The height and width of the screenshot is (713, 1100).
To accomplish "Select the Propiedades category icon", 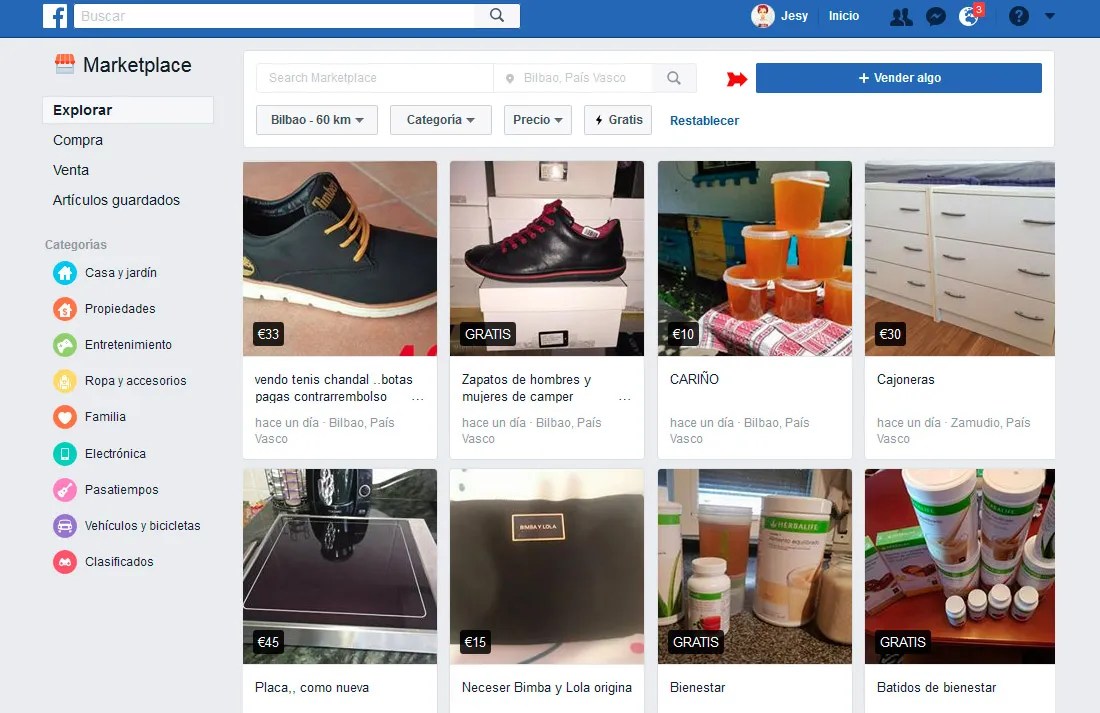I will (67, 308).
